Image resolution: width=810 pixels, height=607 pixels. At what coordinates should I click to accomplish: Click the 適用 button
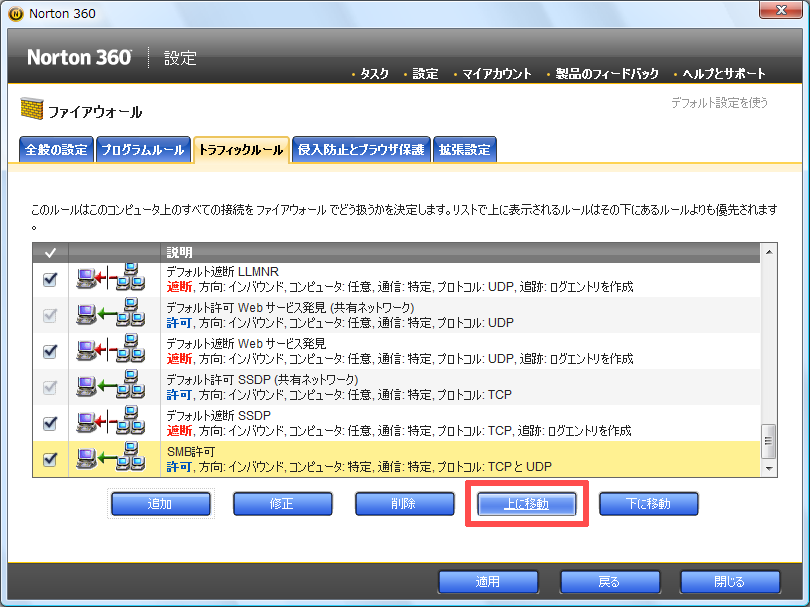pos(488,582)
